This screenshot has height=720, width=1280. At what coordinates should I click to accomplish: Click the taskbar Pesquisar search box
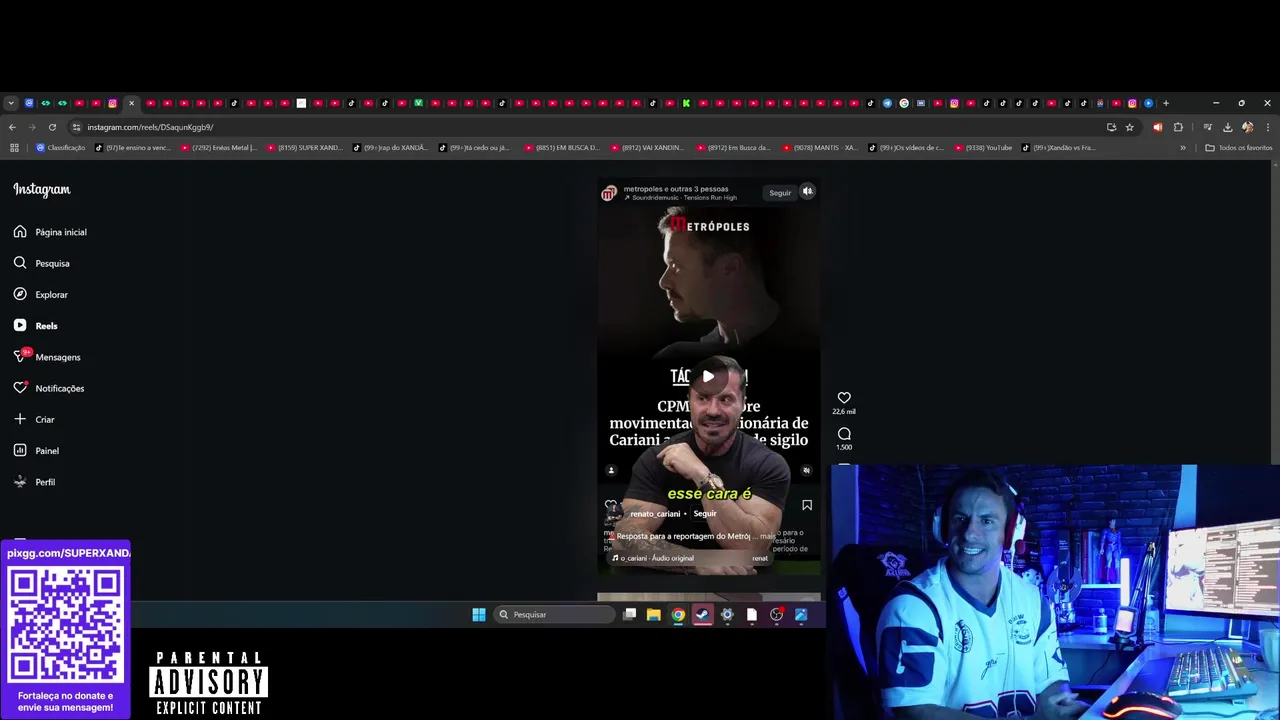[555, 614]
